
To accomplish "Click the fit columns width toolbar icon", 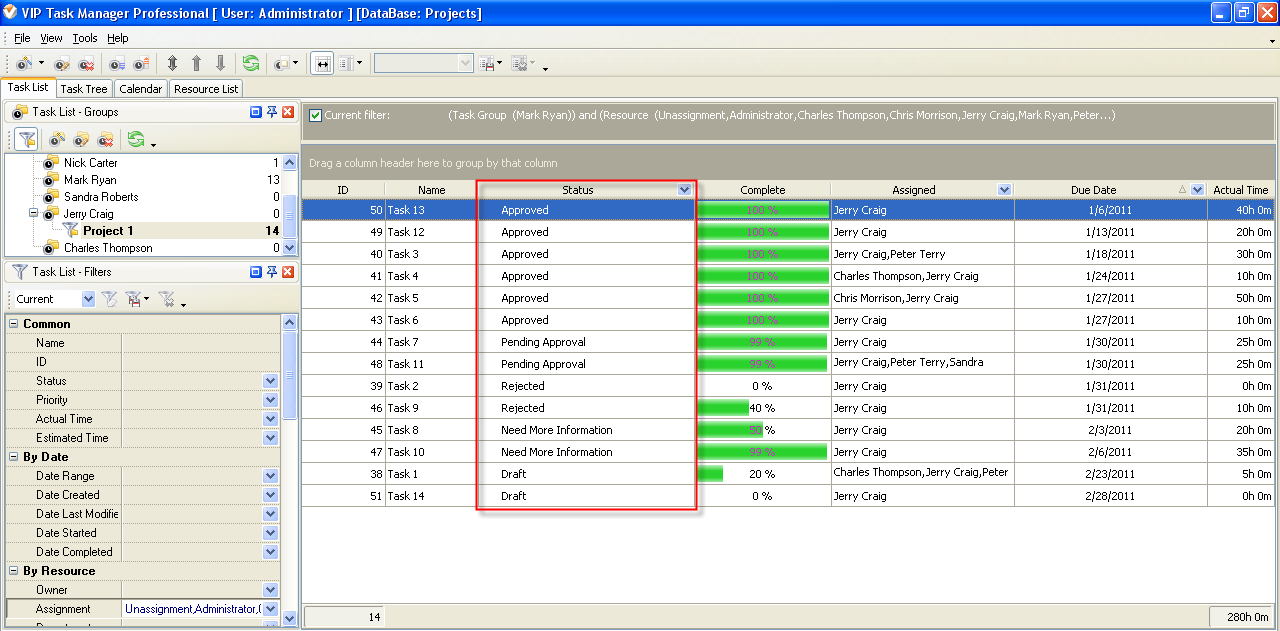I will (322, 63).
